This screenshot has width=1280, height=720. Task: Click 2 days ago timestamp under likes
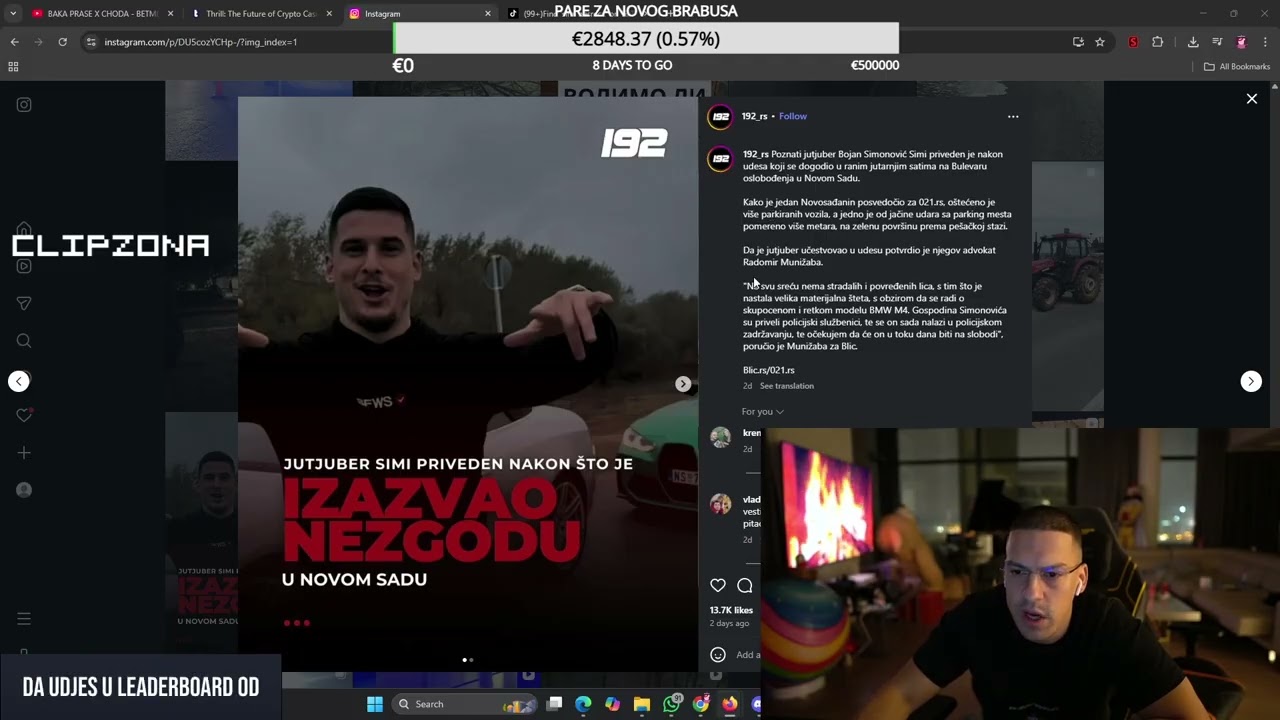[729, 623]
